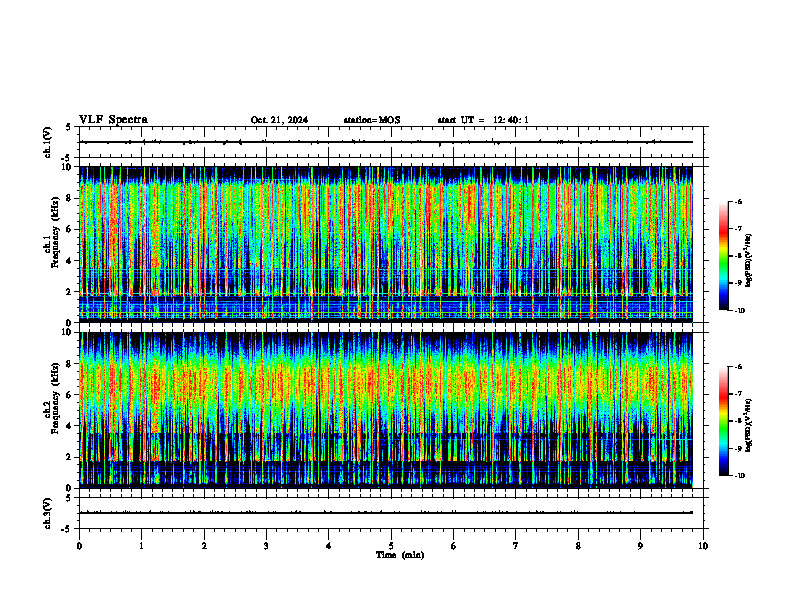
Task: Click the "3" tick on the time axis
Action: pyautogui.click(x=266, y=546)
